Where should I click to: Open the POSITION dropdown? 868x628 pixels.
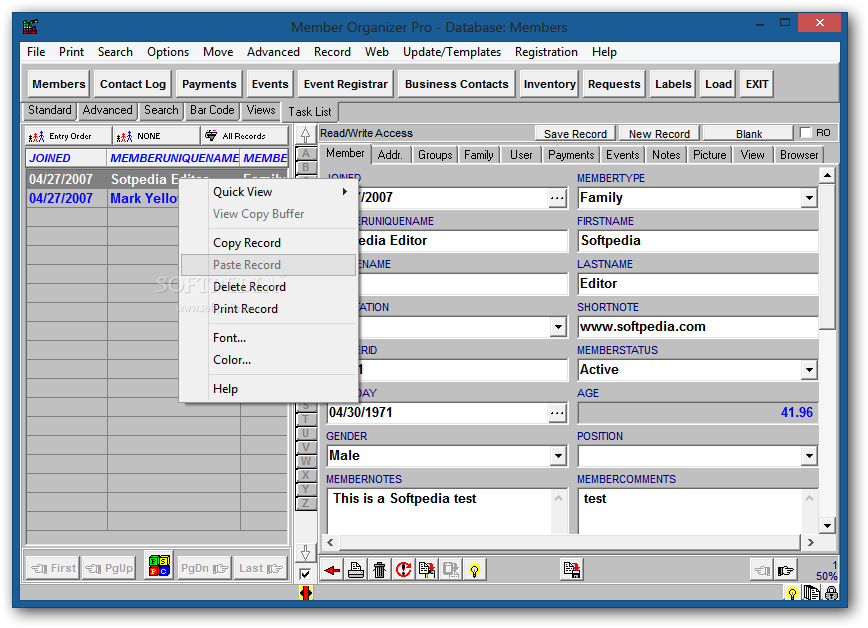809,456
